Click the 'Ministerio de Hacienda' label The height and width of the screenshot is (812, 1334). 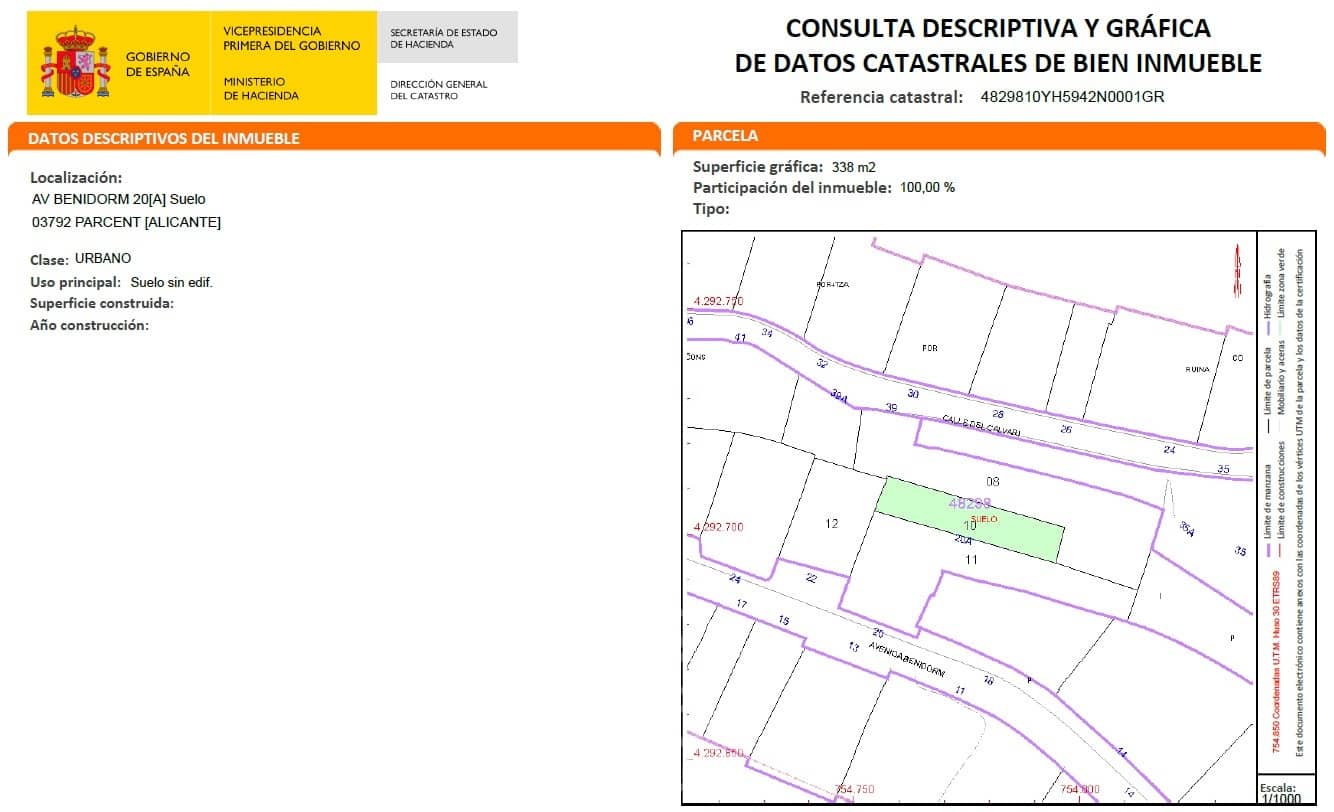[261, 88]
